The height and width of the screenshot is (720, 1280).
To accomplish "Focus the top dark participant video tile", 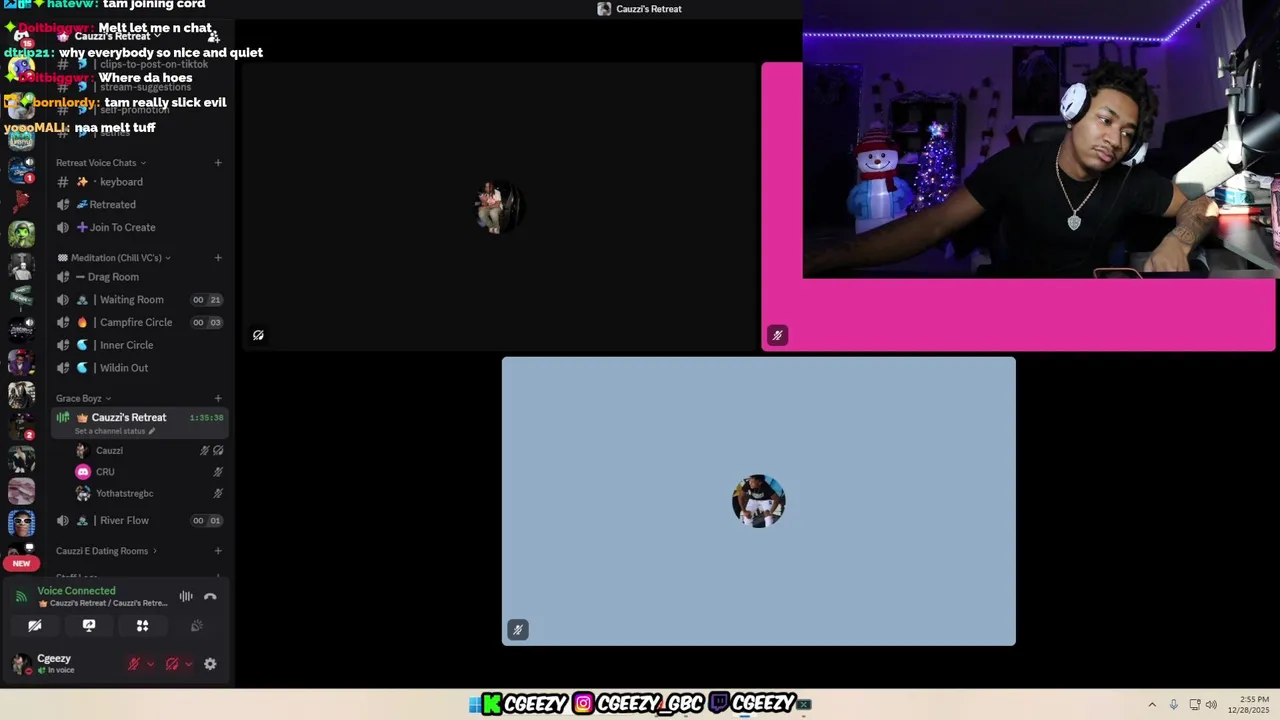I will coord(498,207).
